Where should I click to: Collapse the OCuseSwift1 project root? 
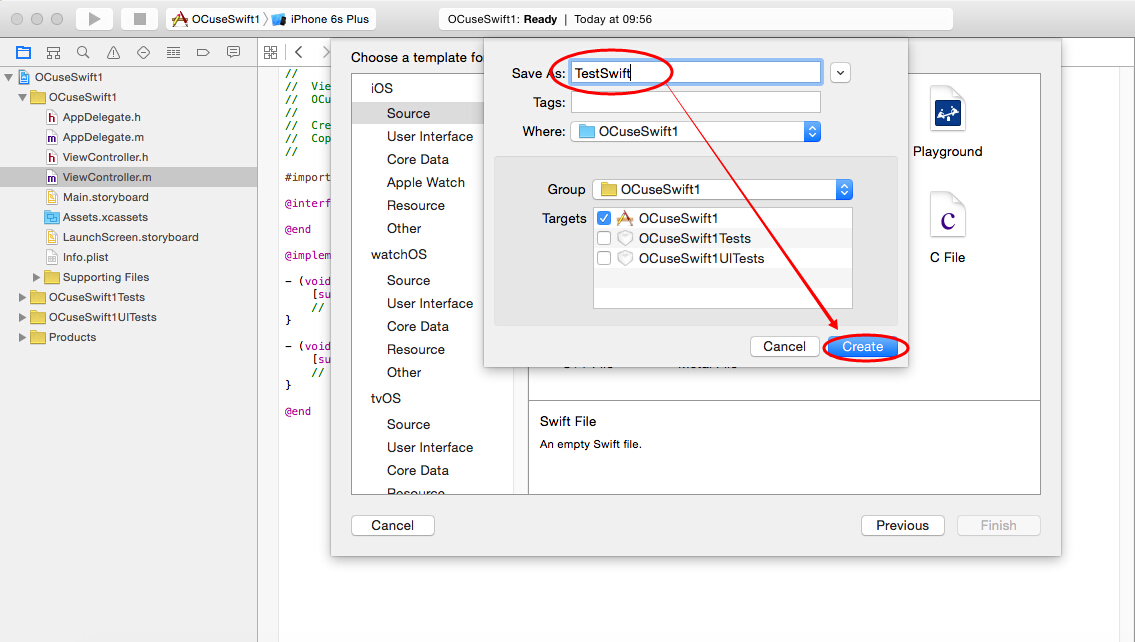tap(9, 77)
